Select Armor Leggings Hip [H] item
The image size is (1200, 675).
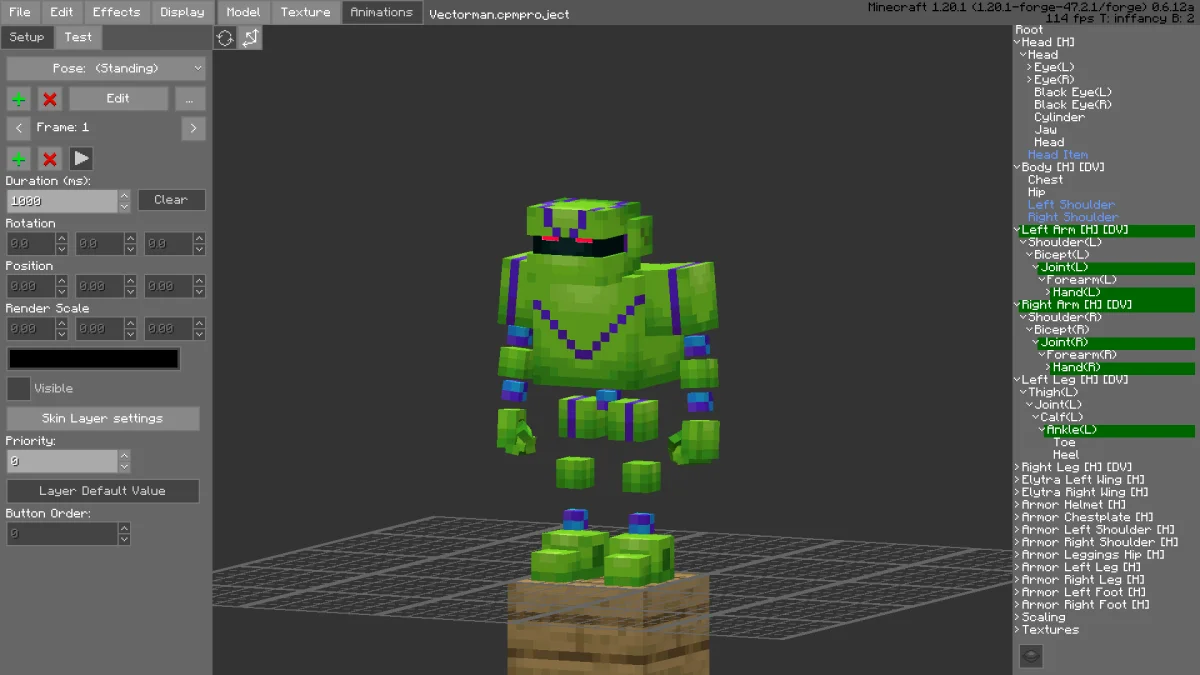(1092, 555)
